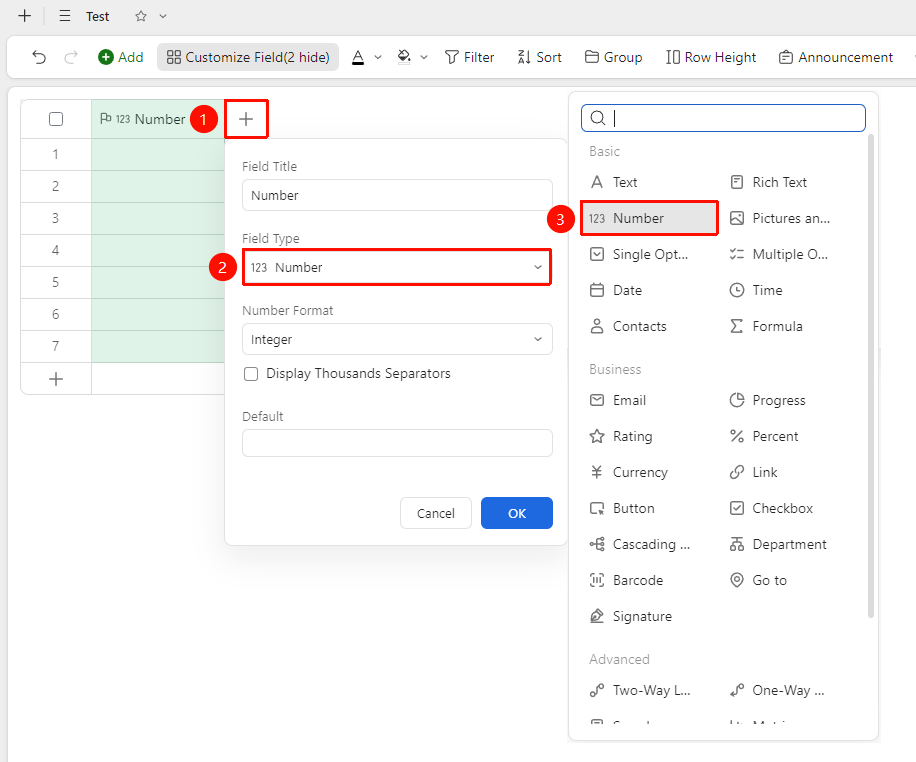The height and width of the screenshot is (762, 916).
Task: Enable Display Thousands Separators checkbox
Action: pyautogui.click(x=251, y=374)
